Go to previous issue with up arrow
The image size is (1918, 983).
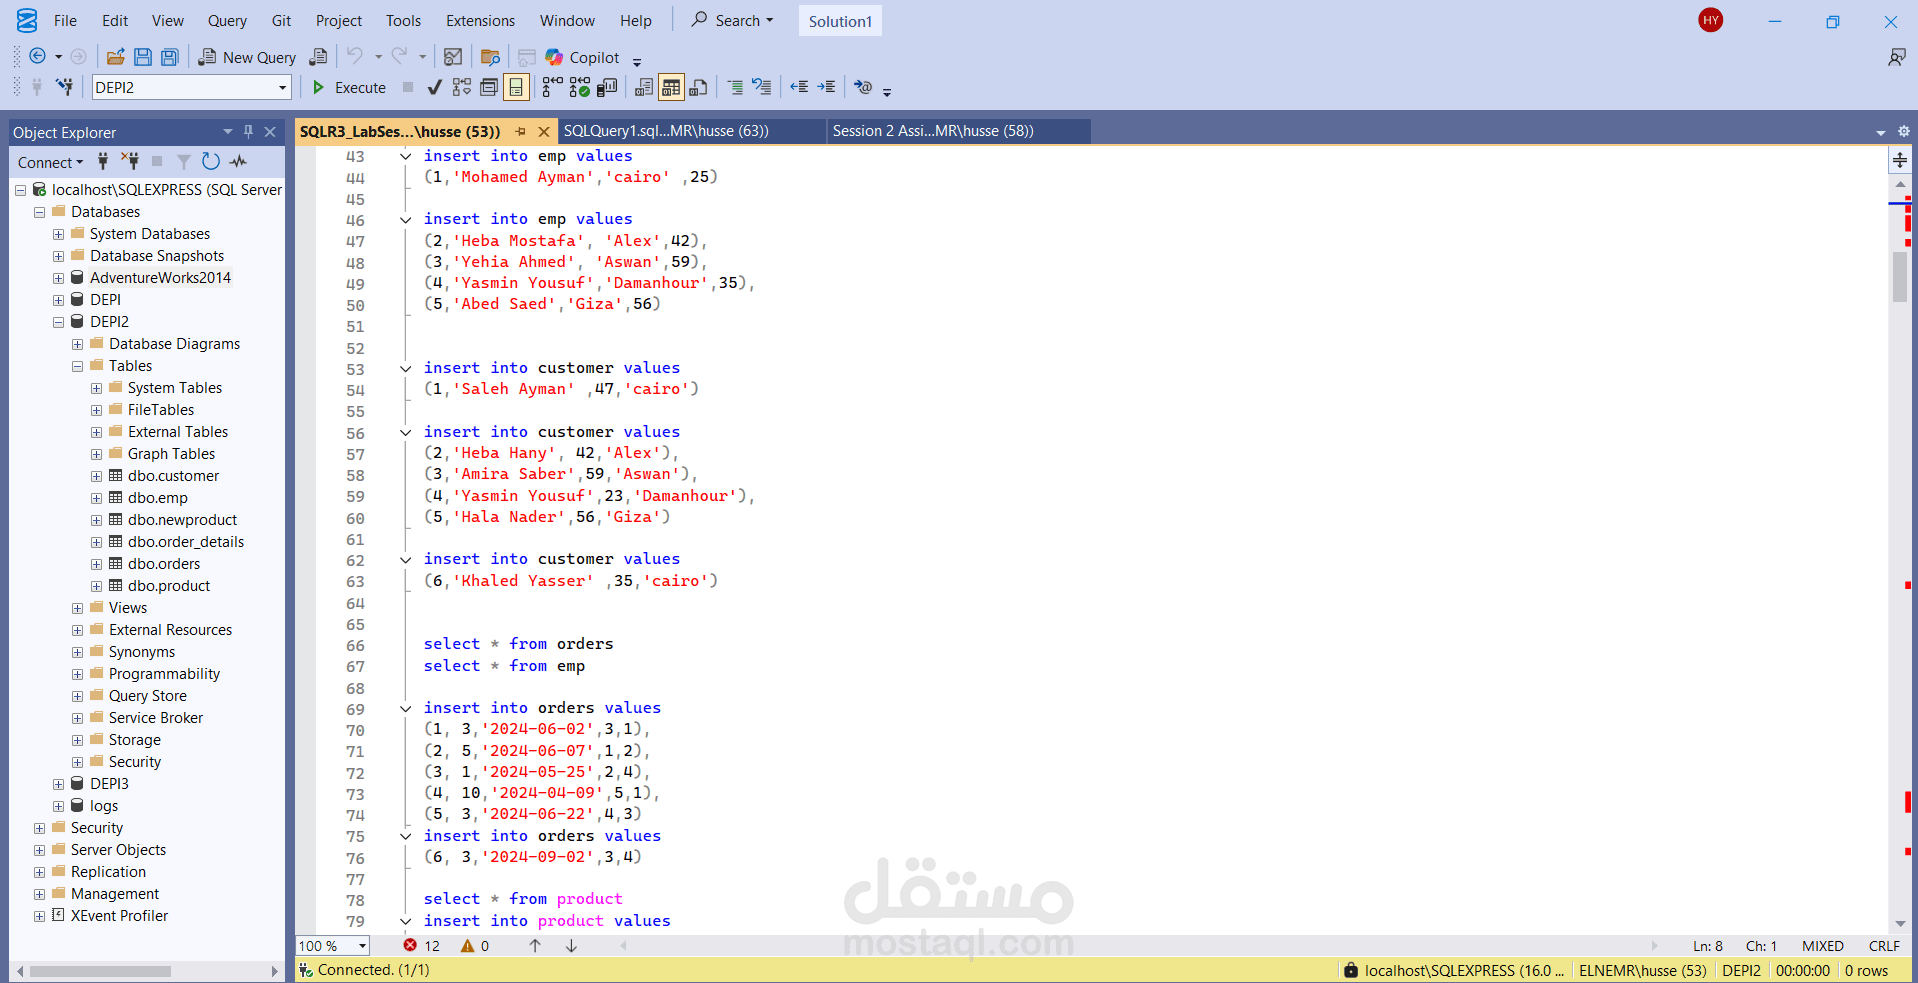pyautogui.click(x=535, y=945)
